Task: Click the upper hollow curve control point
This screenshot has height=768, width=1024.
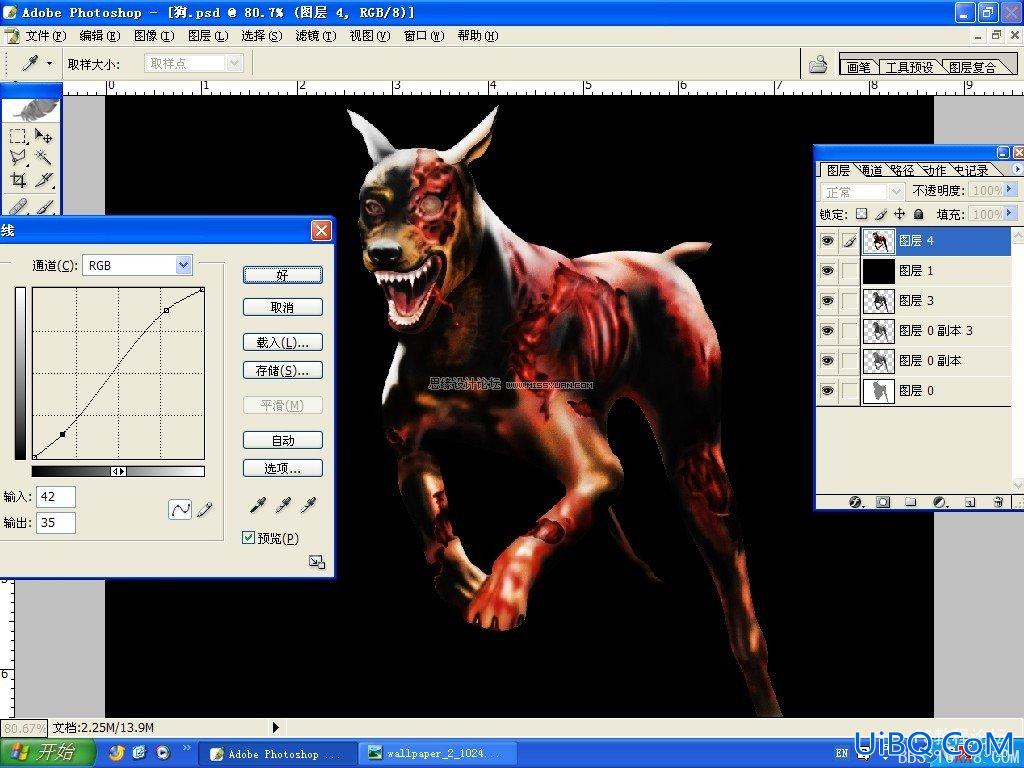Action: [x=167, y=310]
